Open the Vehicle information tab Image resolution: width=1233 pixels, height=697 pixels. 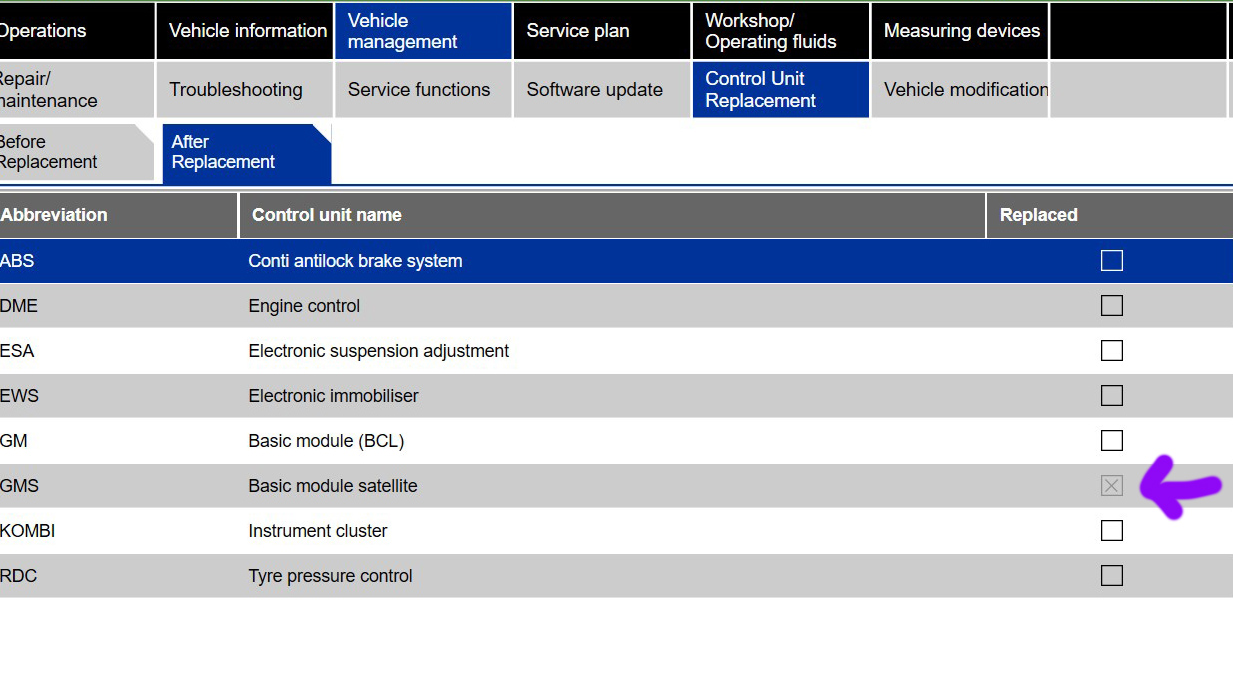click(246, 31)
